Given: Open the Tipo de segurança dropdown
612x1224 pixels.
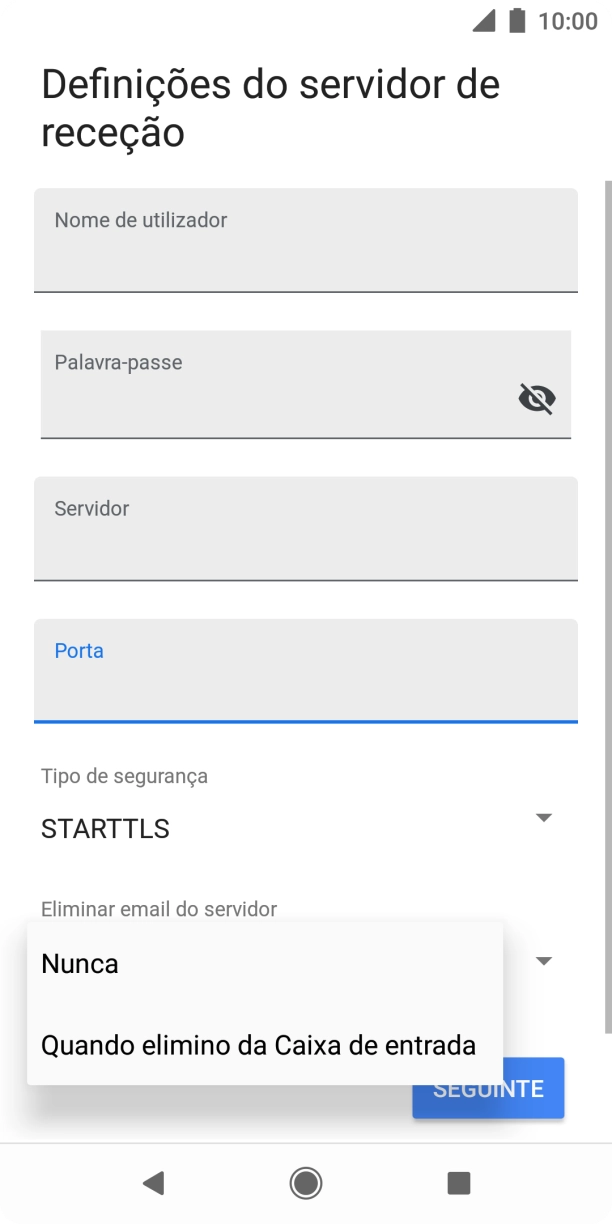Looking at the screenshot, I should 542,817.
